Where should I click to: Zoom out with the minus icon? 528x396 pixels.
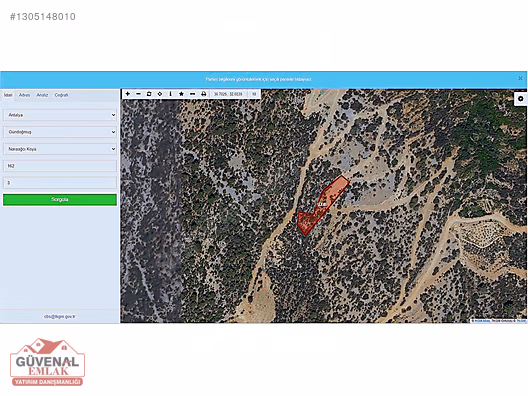(x=138, y=94)
